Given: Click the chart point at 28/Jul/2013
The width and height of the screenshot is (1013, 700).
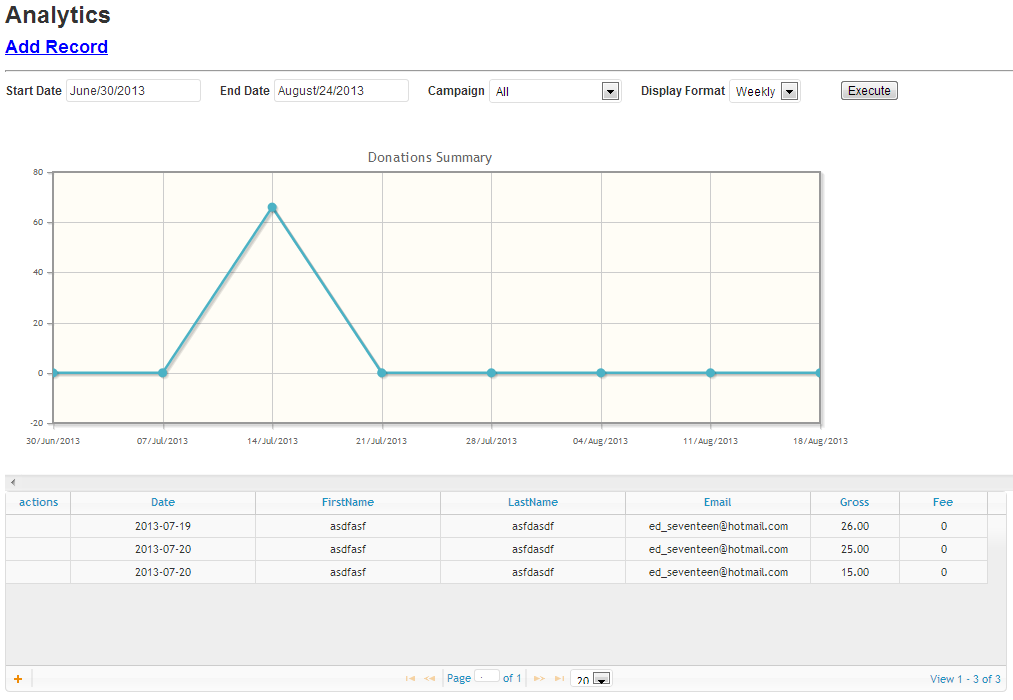Looking at the screenshot, I should pos(492,373).
